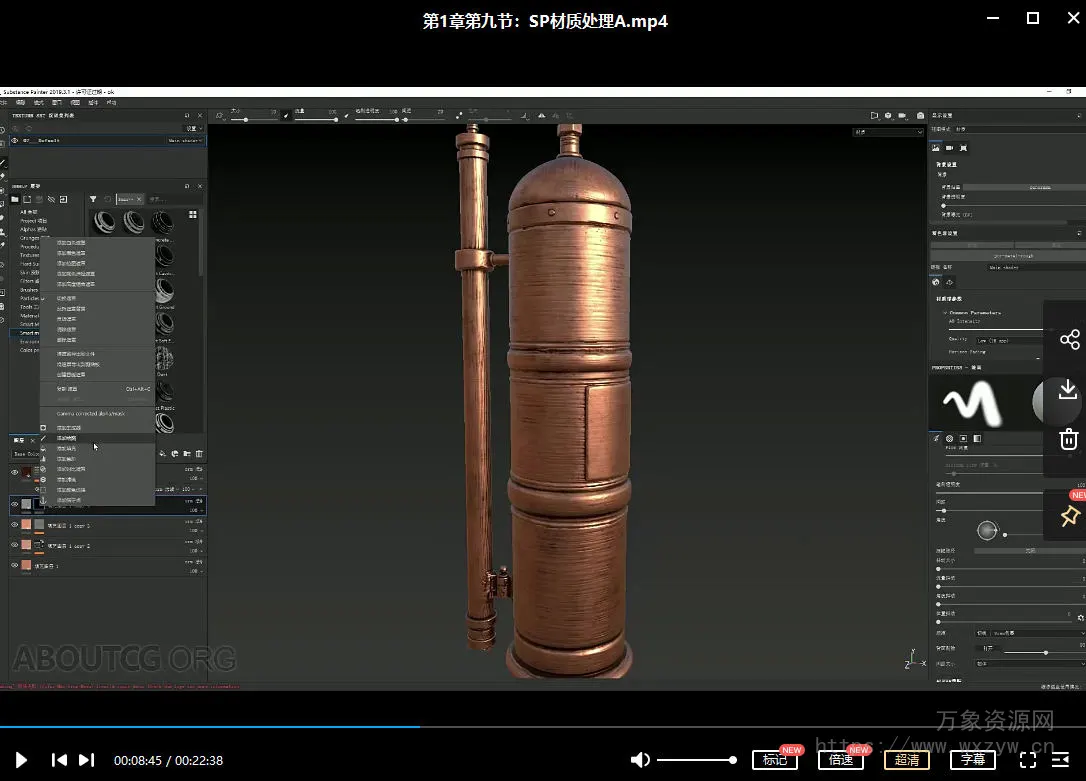Skip to the previous video
The image size is (1086, 781).
59,760
